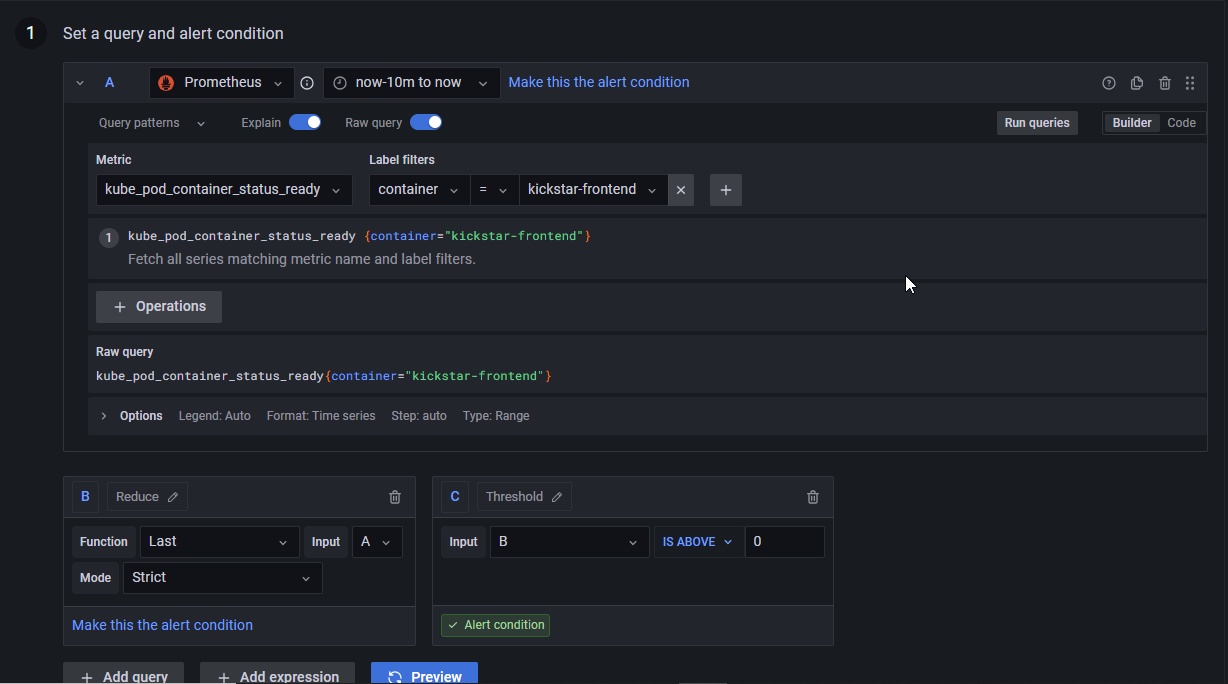The width and height of the screenshot is (1228, 684).
Task: Grab the query A drag handle icon
Action: point(1190,83)
